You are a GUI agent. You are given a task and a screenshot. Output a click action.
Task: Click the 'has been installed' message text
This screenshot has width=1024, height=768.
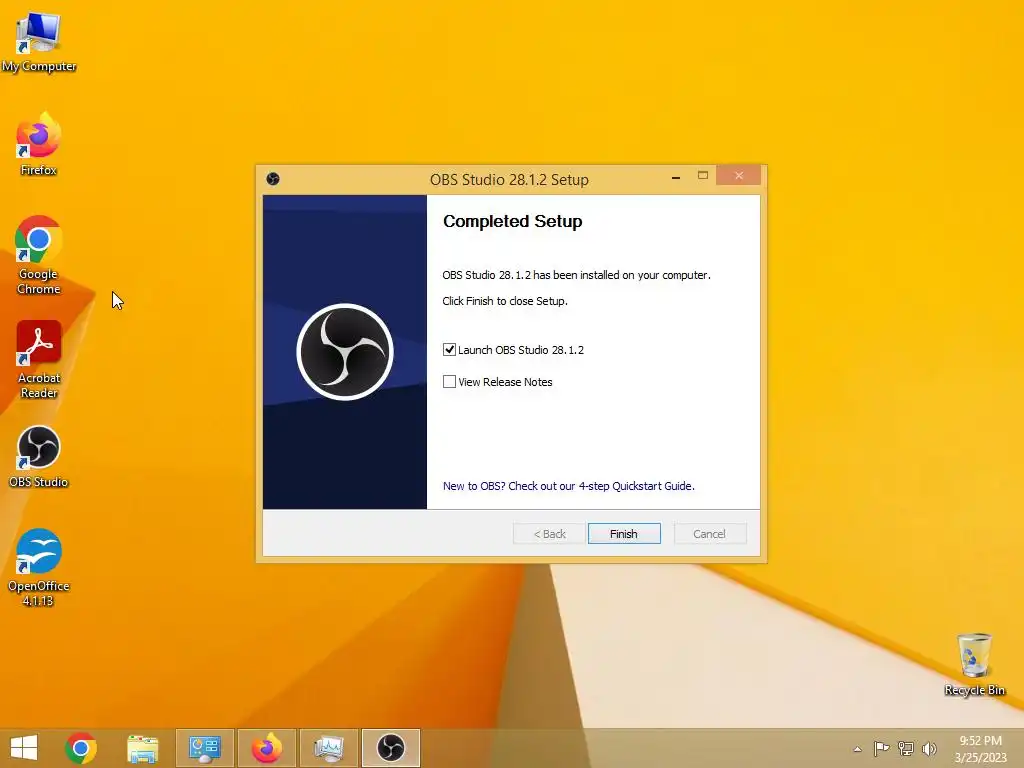576,275
